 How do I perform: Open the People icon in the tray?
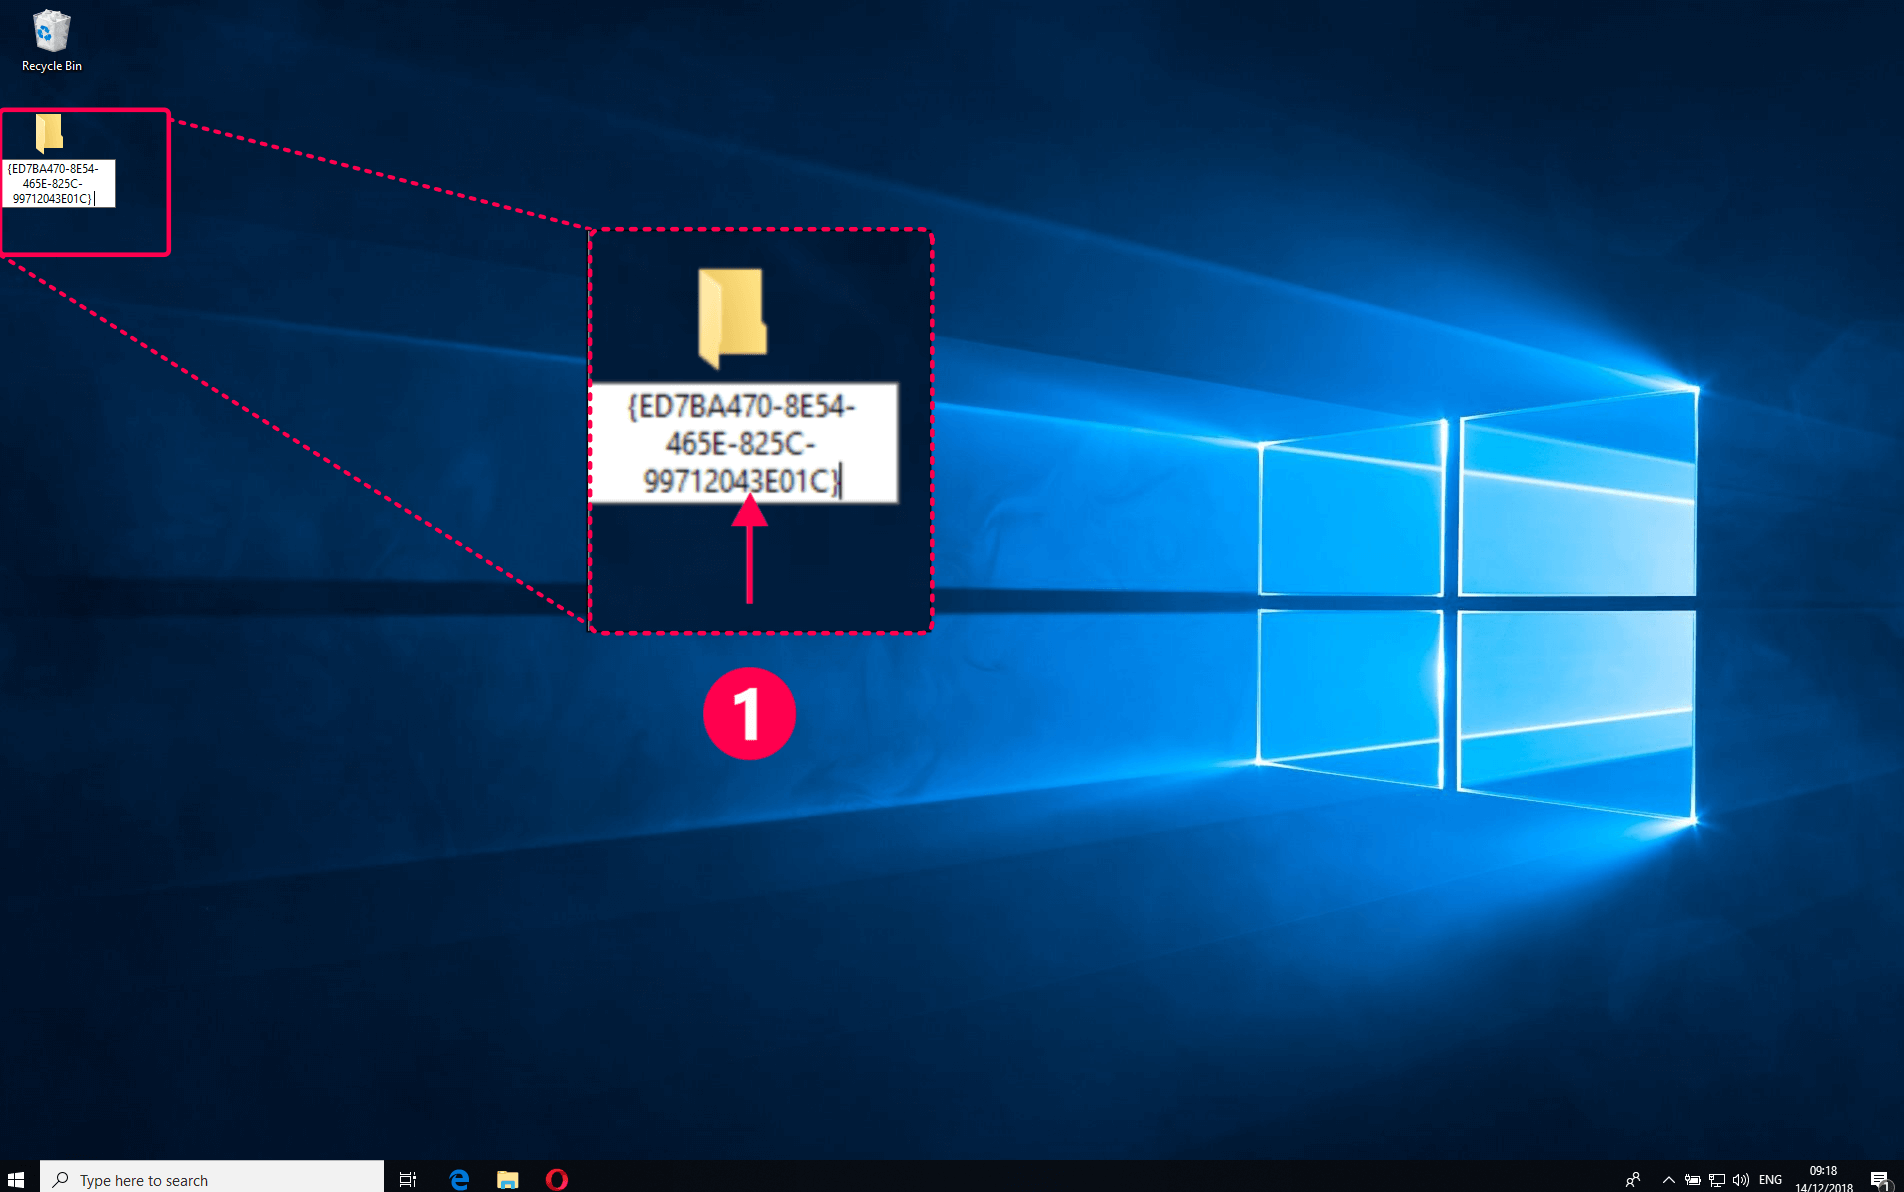click(1633, 1180)
